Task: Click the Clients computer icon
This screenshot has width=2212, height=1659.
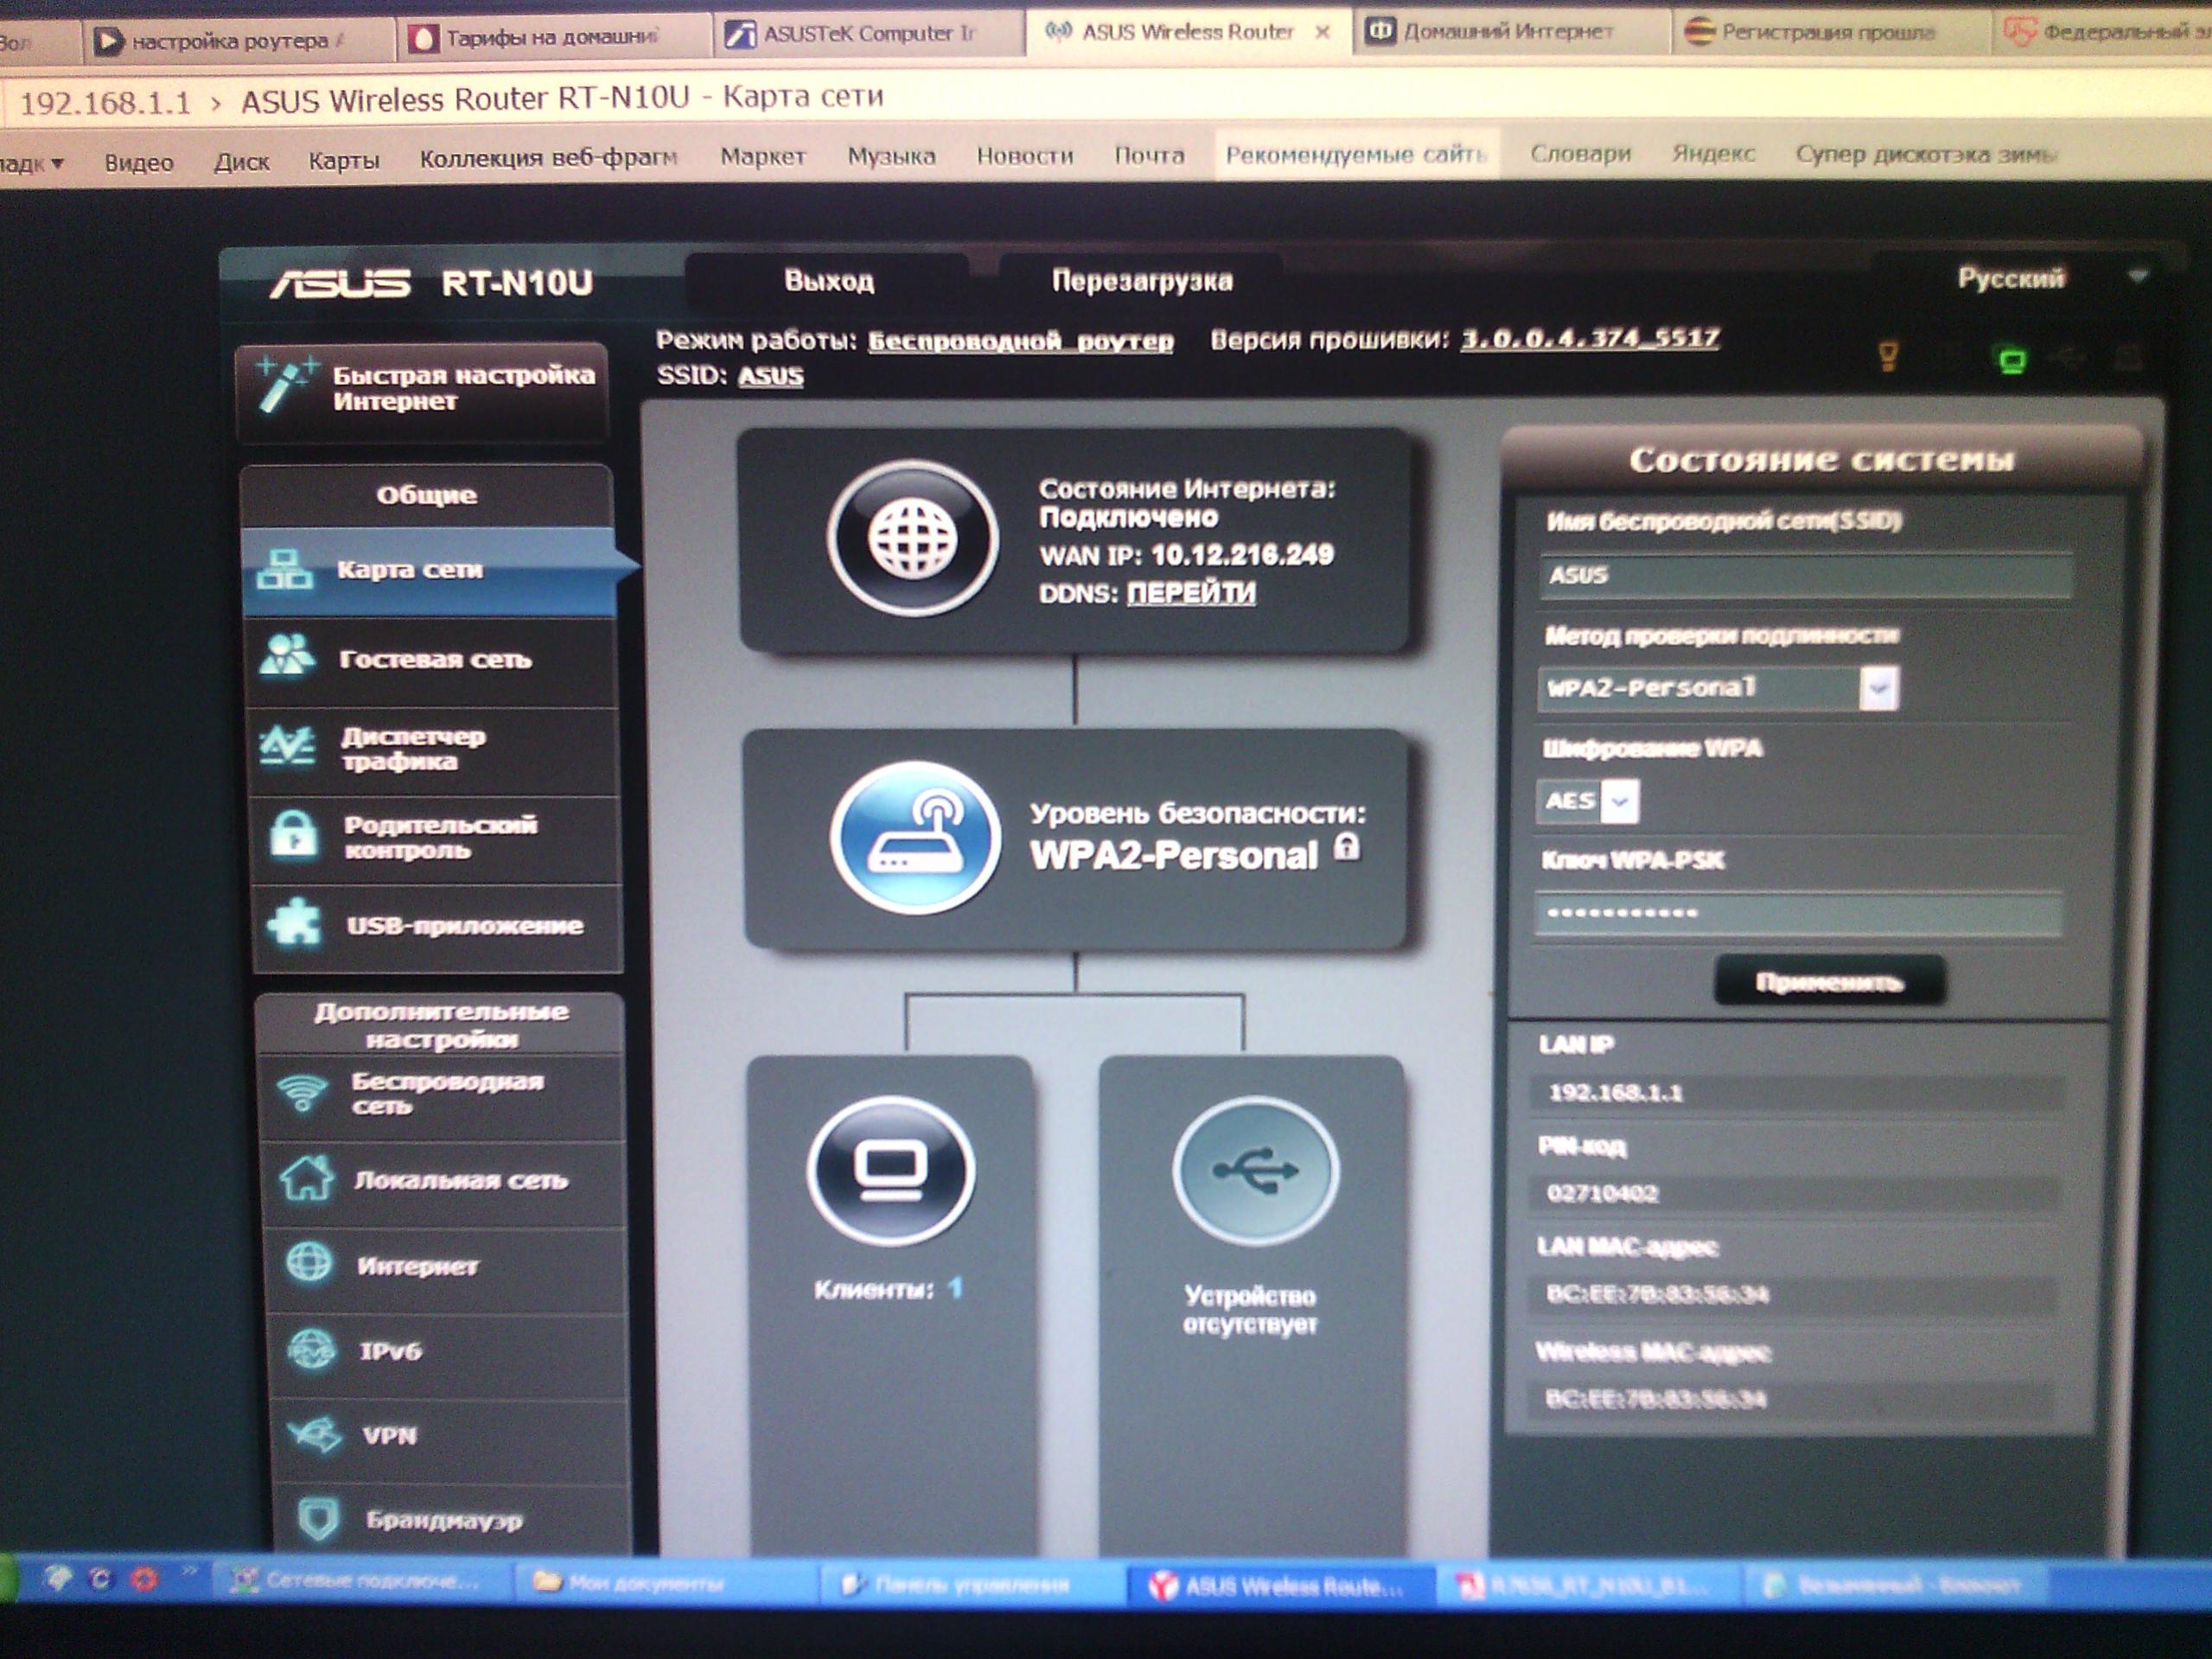Action: (x=890, y=1169)
